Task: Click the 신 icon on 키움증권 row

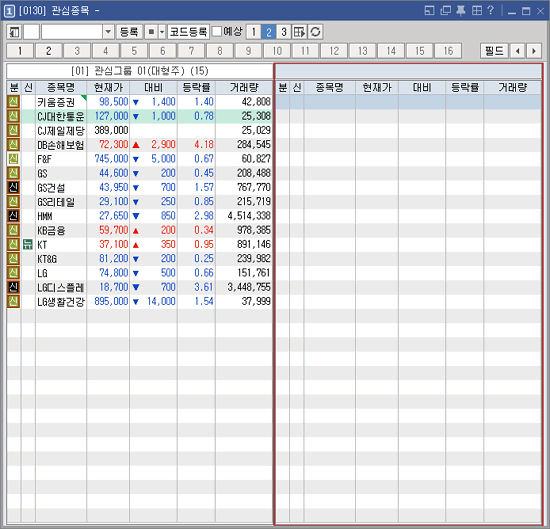Action: coord(13,102)
